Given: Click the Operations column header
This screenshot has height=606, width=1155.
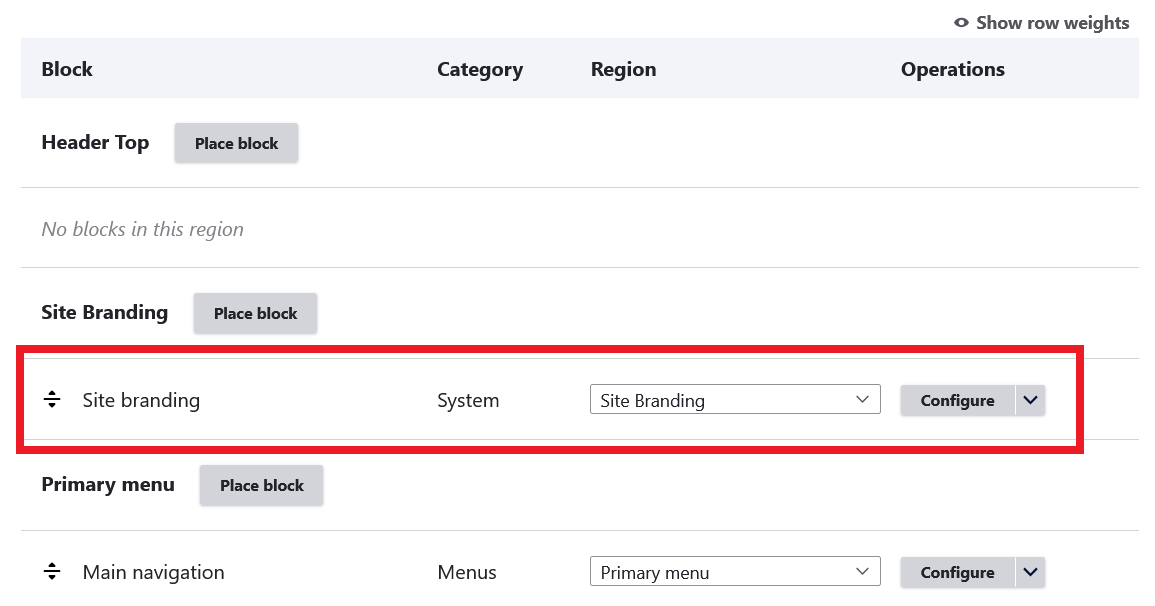Looking at the screenshot, I should [x=952, y=69].
